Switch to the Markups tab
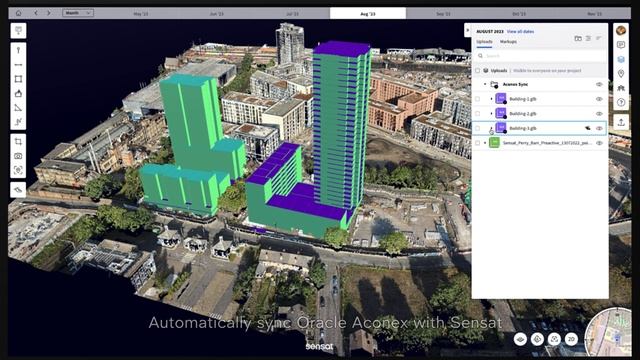640x360 pixels. [x=508, y=42]
